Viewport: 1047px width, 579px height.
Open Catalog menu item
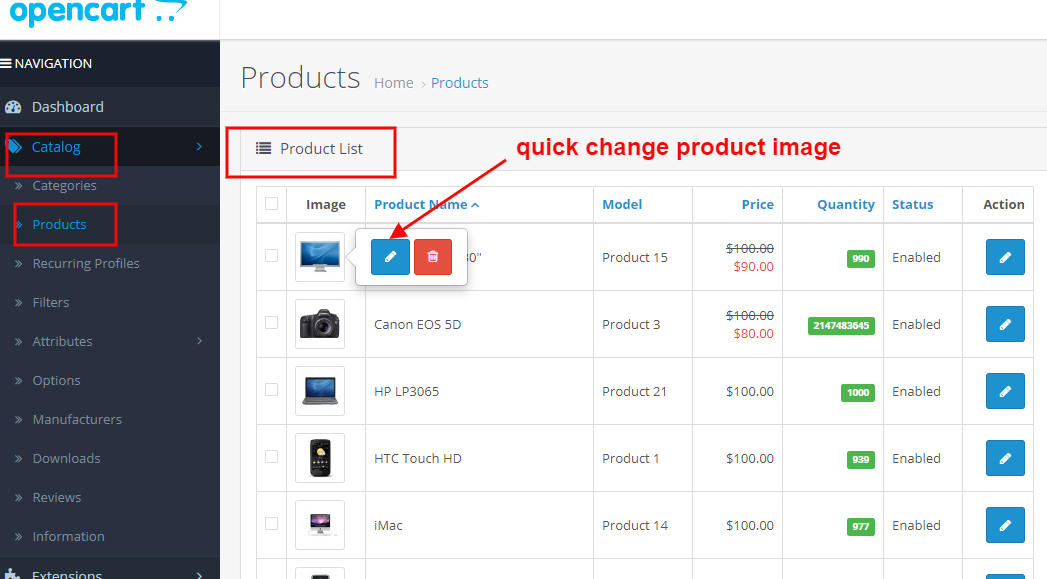[x=56, y=147]
